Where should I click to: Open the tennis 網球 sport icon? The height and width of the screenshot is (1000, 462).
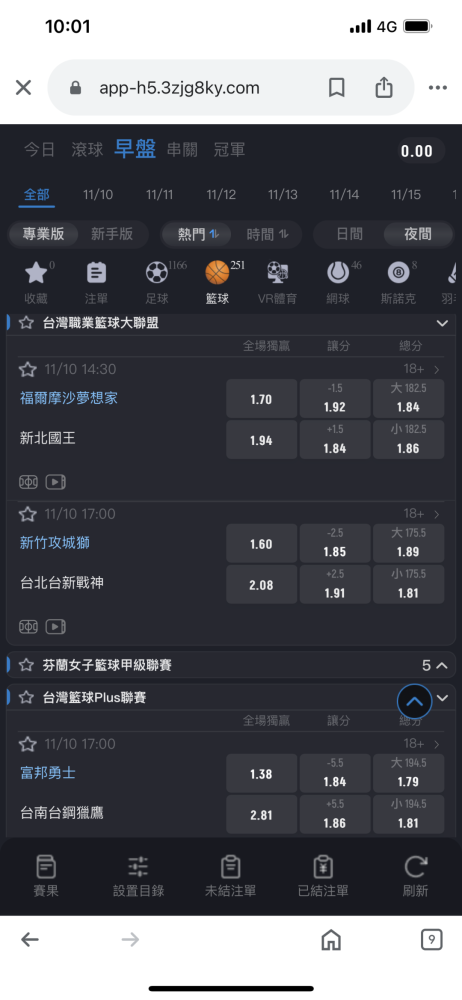(x=338, y=273)
